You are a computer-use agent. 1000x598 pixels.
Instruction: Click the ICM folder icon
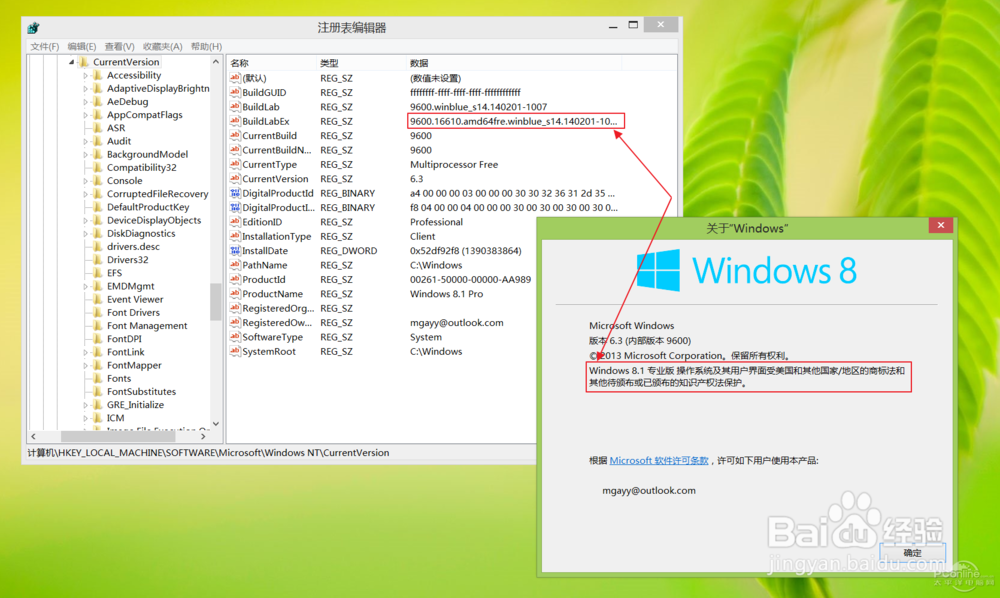pos(98,418)
